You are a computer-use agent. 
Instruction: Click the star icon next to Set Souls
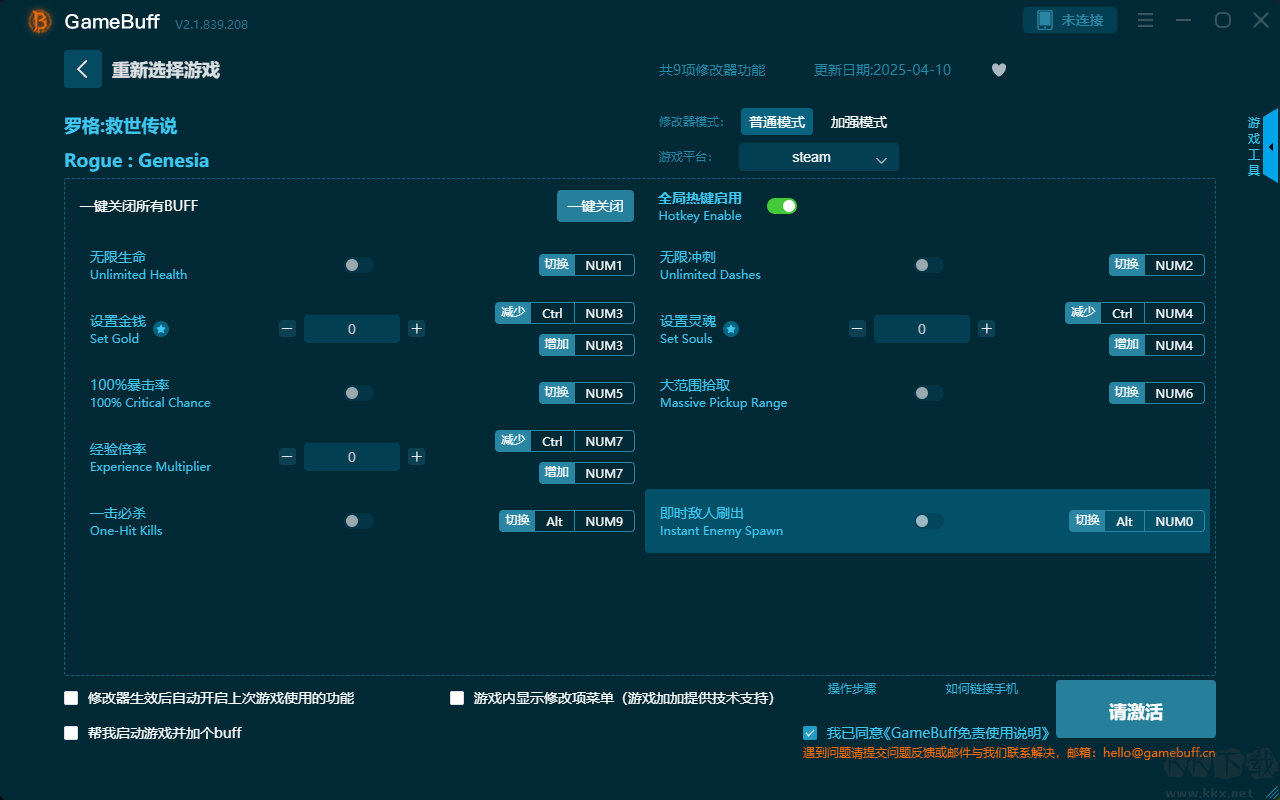tap(731, 329)
